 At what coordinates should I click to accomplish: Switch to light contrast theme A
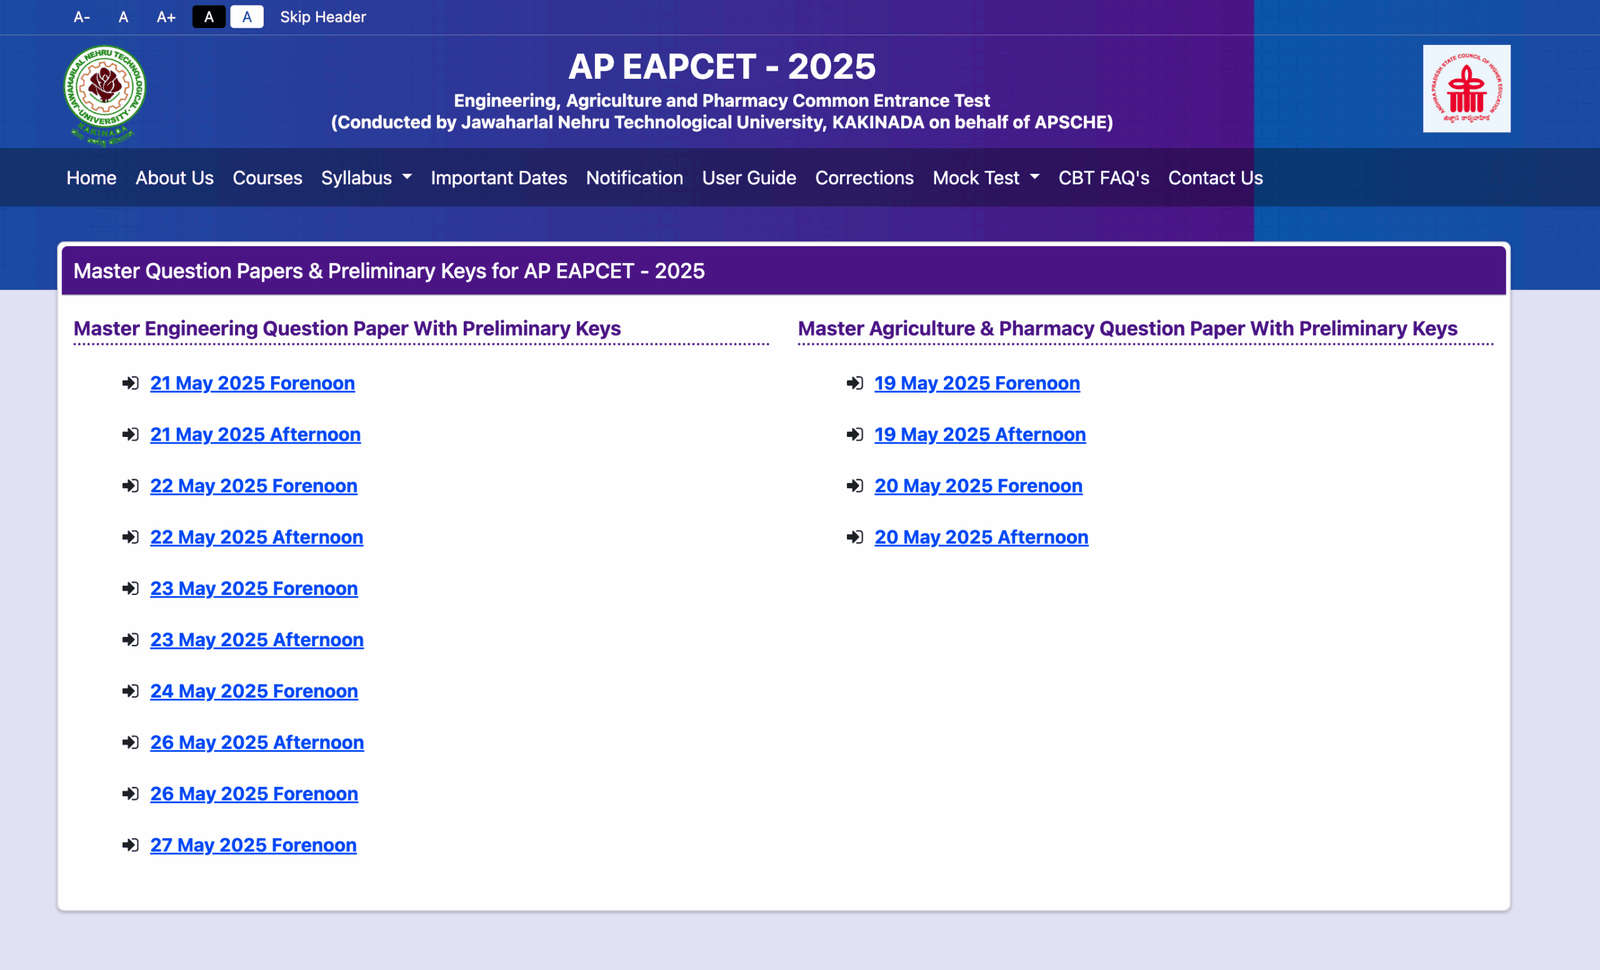click(247, 17)
